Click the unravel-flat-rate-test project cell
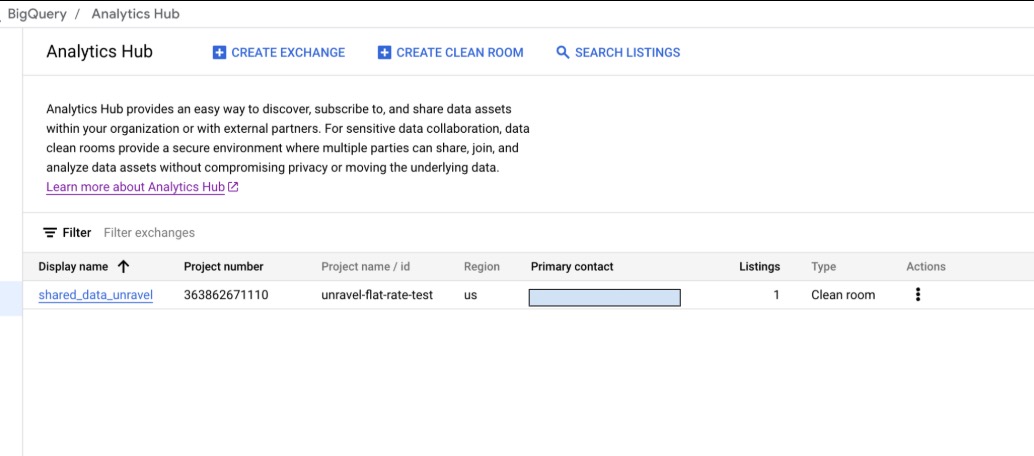 click(x=377, y=295)
